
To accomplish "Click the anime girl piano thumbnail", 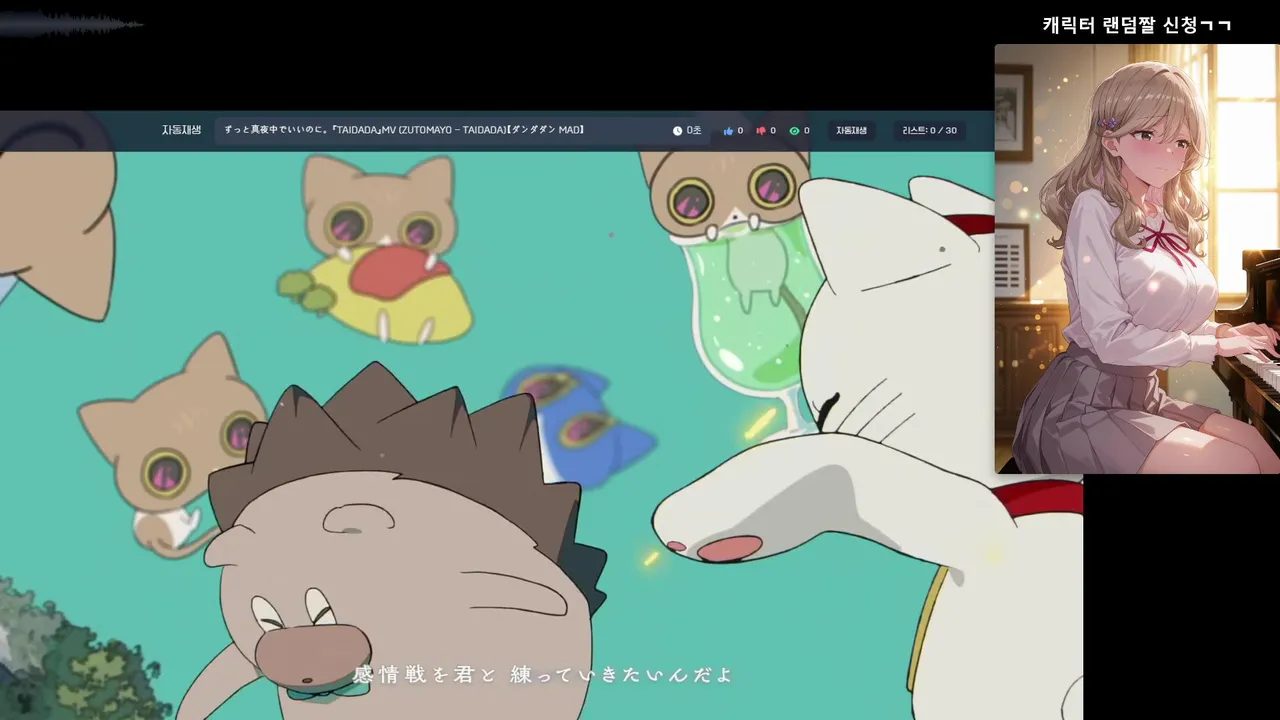I will [x=1137, y=259].
